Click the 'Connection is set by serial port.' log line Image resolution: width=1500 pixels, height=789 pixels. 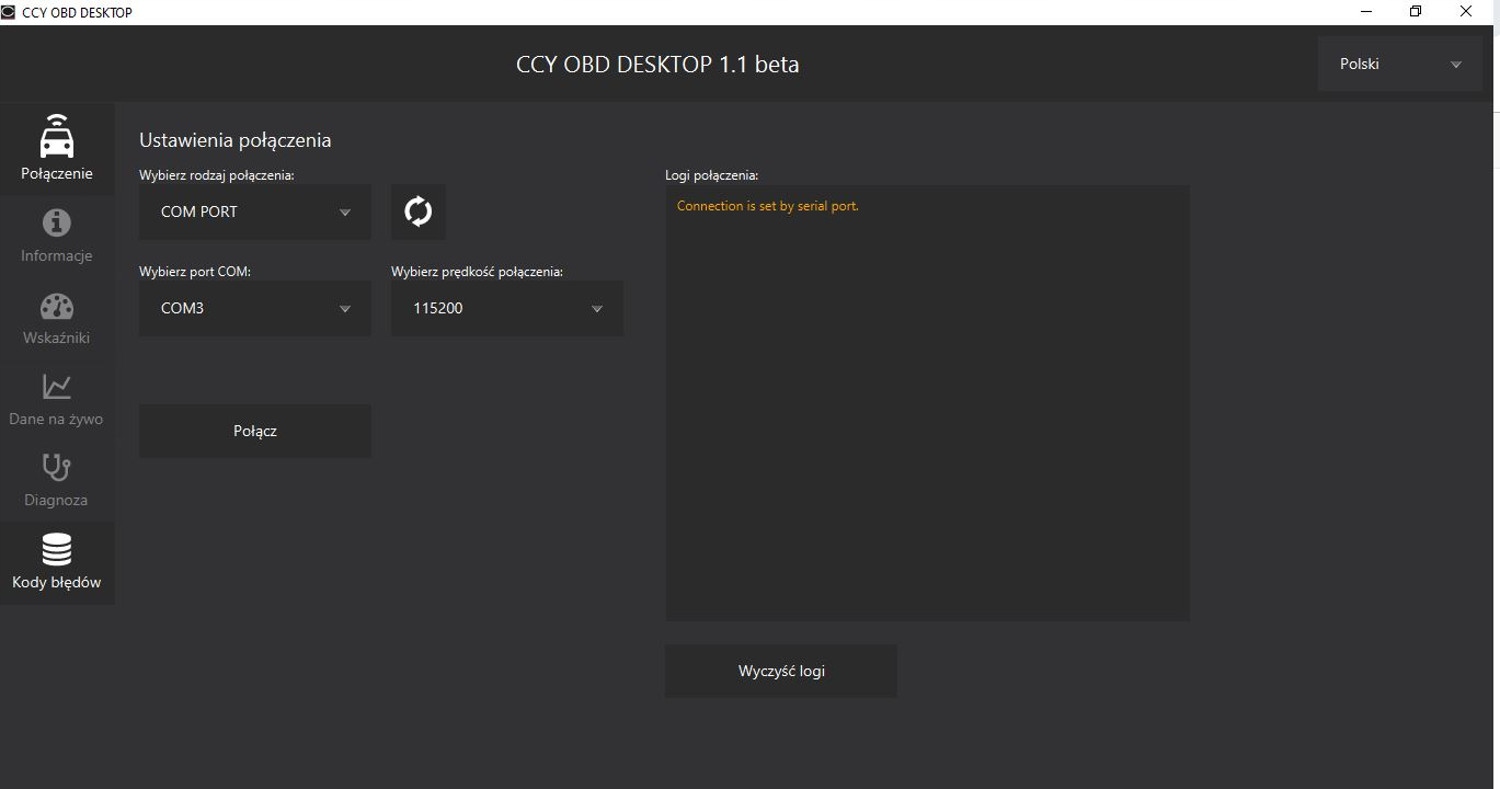coord(768,206)
